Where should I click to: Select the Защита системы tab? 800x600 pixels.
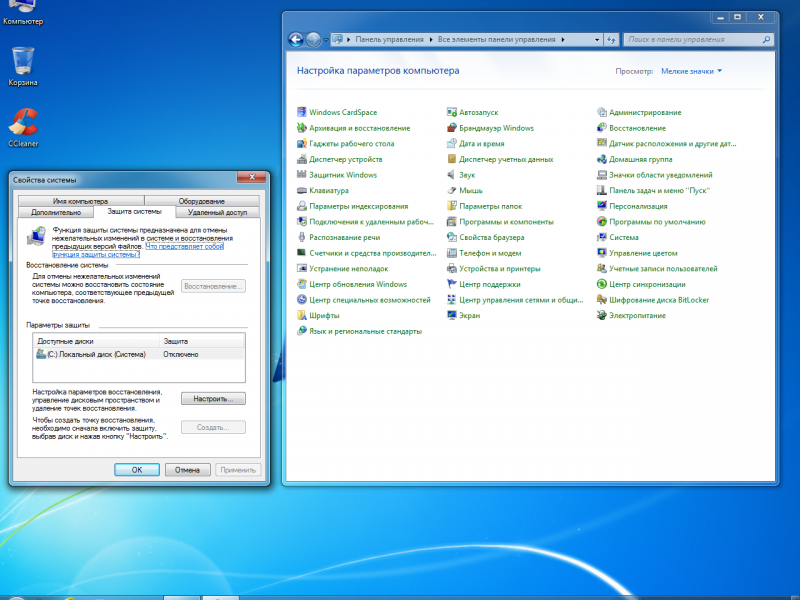(x=135, y=211)
